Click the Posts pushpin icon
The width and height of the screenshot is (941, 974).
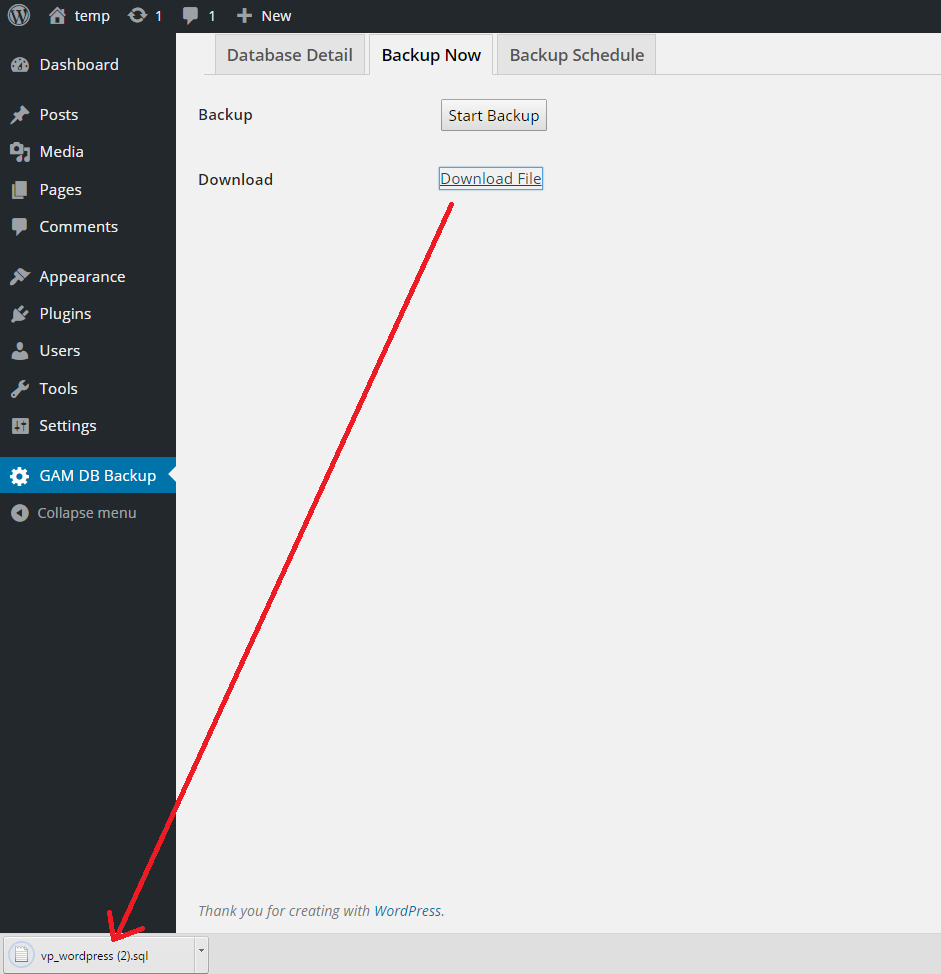pos(20,114)
